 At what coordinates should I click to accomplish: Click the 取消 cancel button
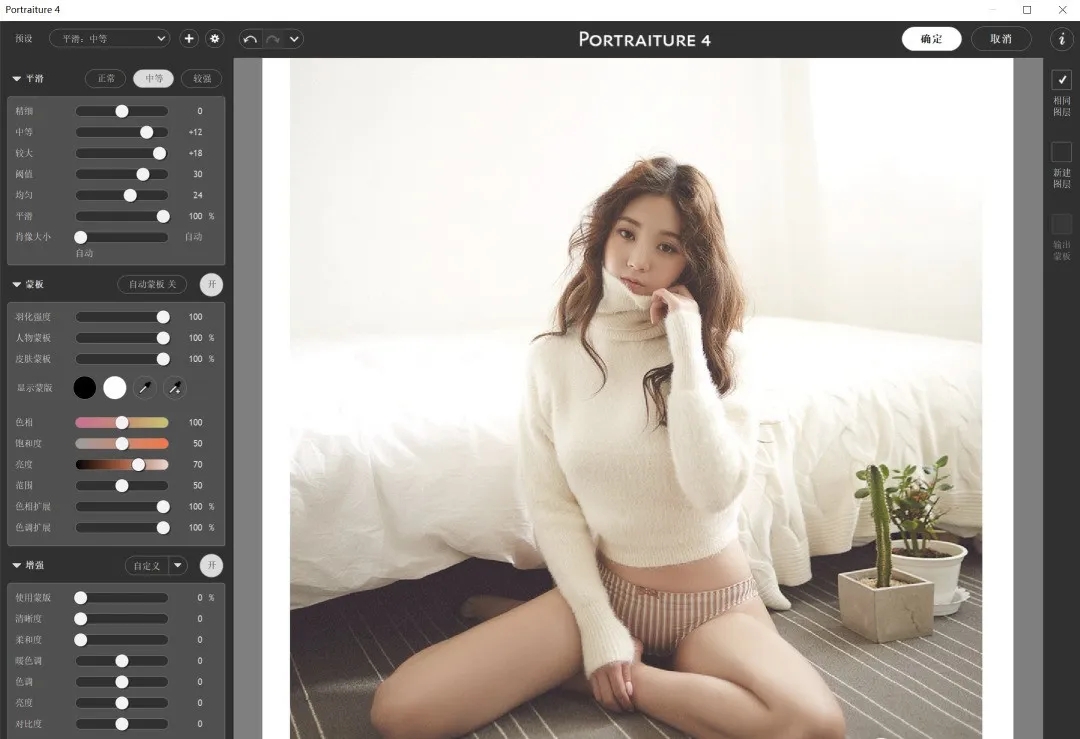coord(1000,39)
